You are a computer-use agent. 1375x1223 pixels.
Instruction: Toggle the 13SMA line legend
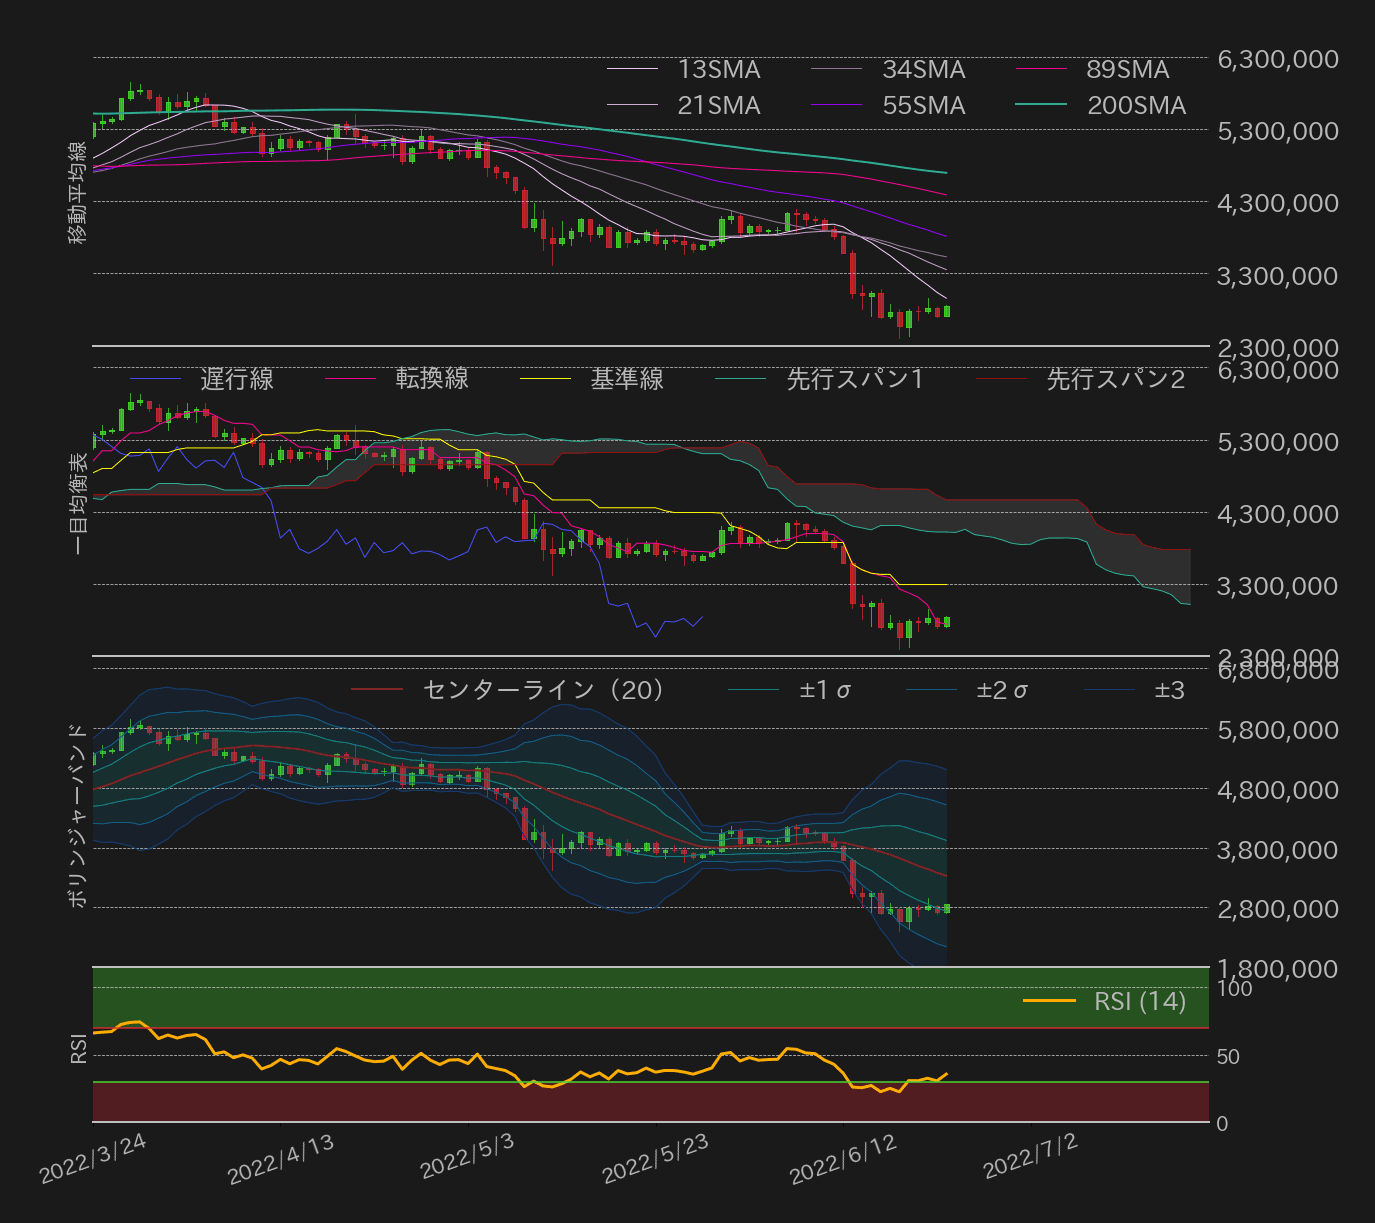click(x=719, y=70)
